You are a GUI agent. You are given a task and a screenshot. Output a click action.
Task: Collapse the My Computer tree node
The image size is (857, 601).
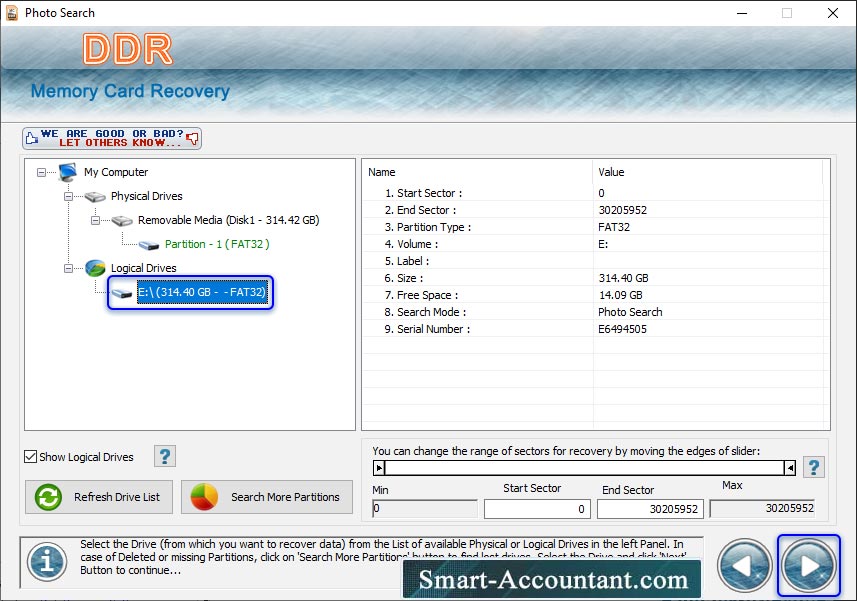tap(42, 172)
